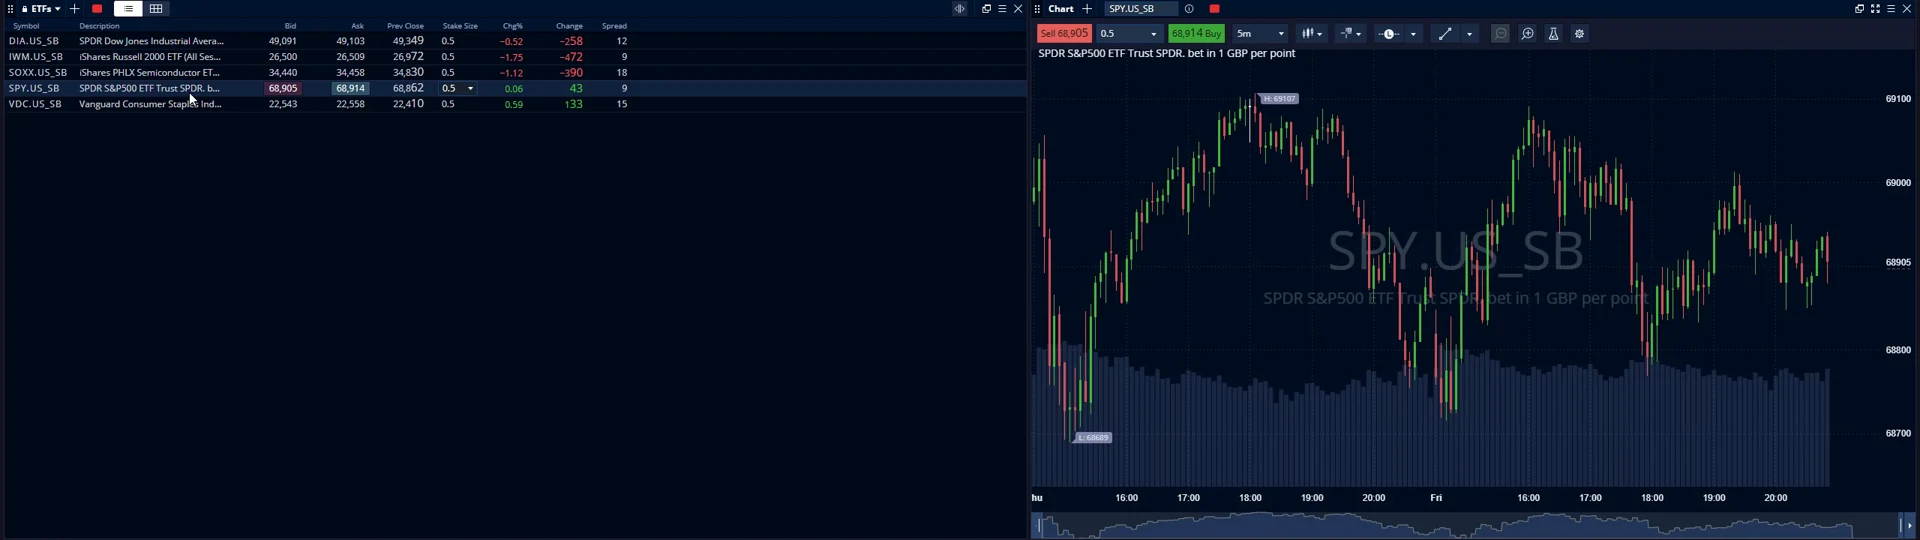
Task: Sort watchlist by Symbol column
Action: coord(26,26)
